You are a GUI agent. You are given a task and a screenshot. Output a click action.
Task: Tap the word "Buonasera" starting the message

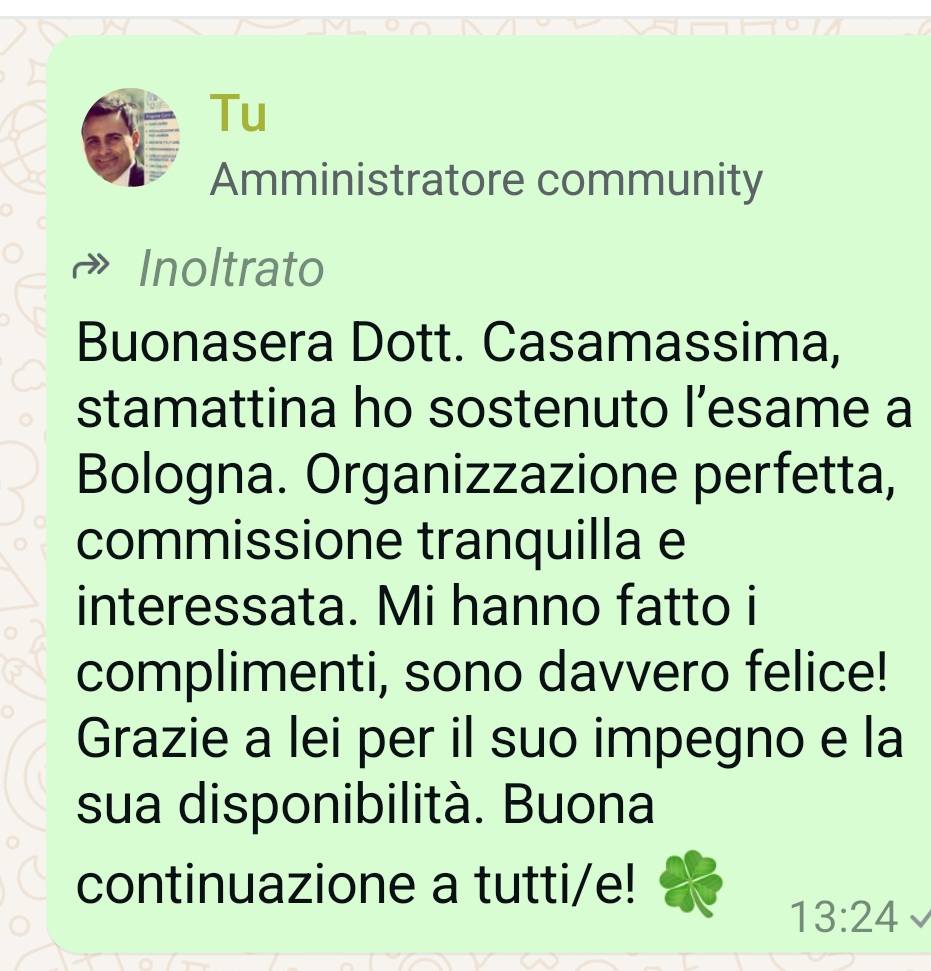point(205,342)
